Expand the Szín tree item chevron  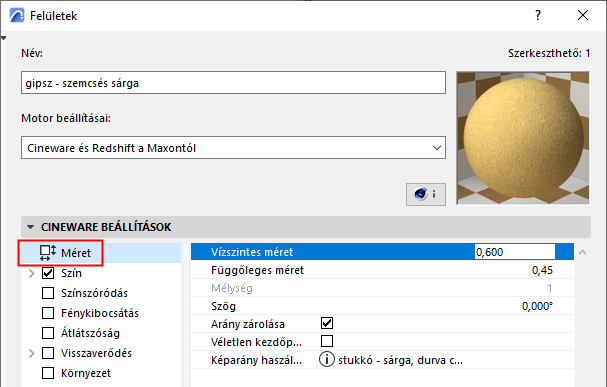(32, 273)
